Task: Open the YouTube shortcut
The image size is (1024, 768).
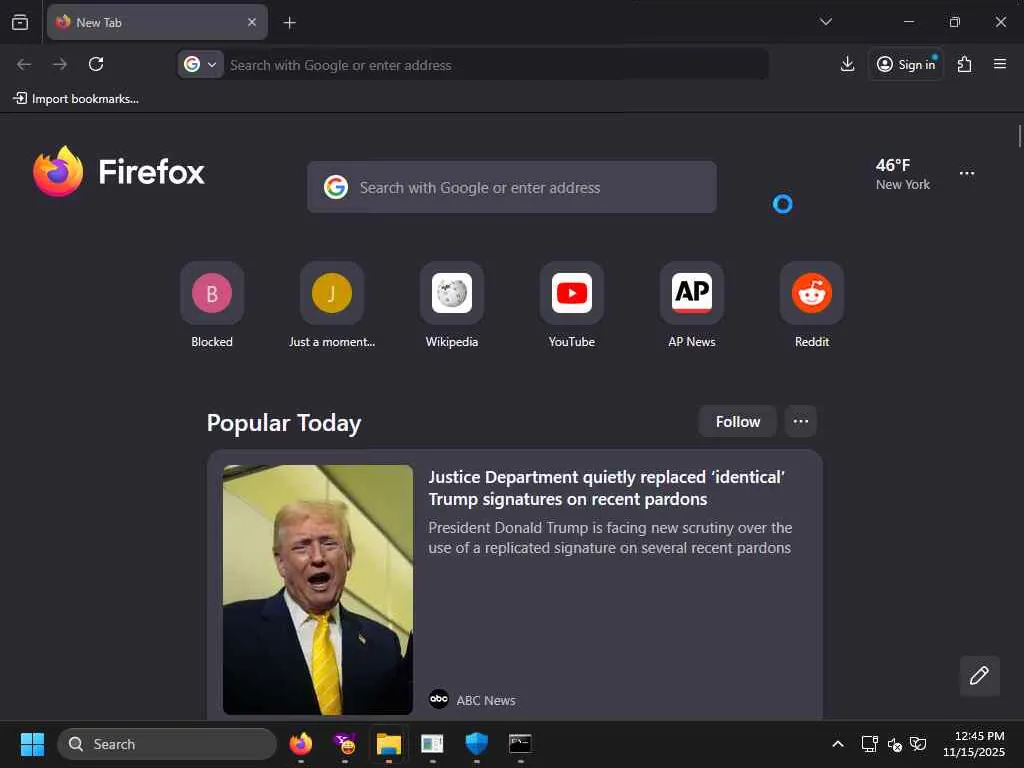Action: (571, 305)
